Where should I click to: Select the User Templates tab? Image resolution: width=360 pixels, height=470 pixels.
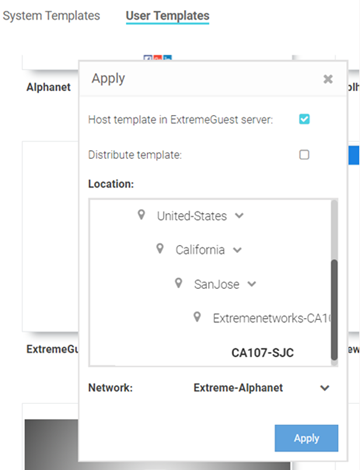coord(168,16)
